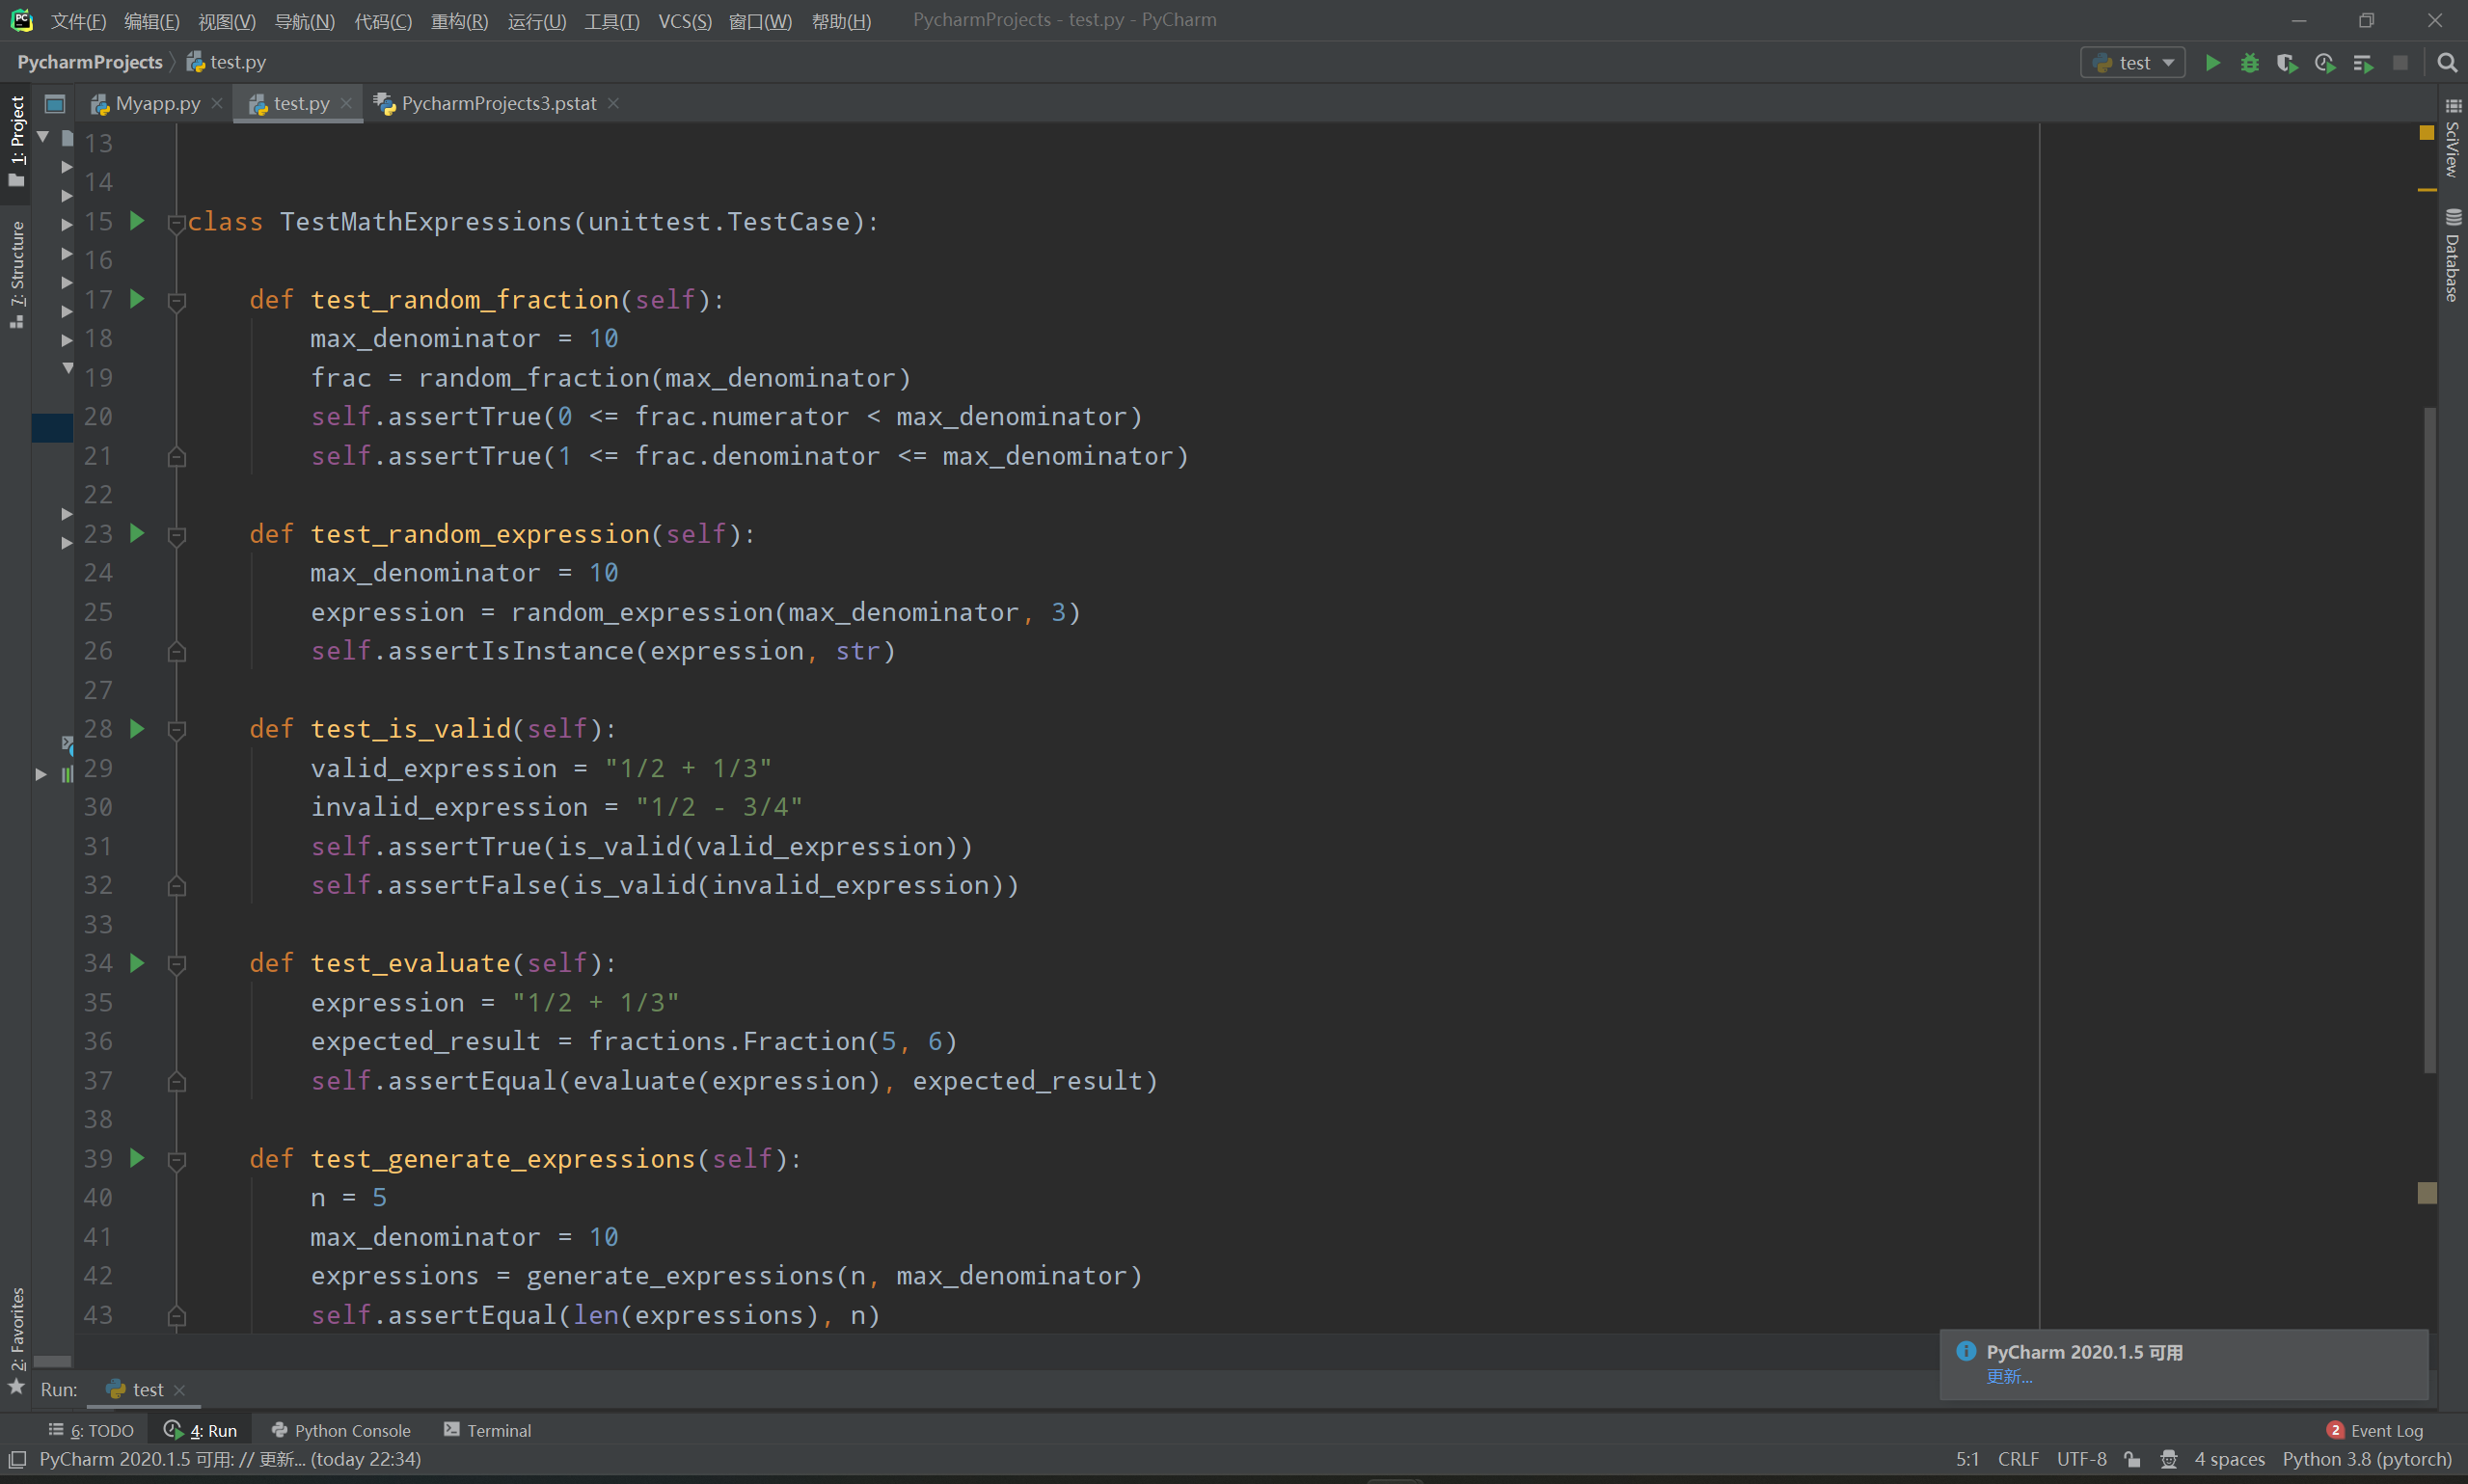Click the 5:1 cursor position indicator
This screenshot has width=2468, height=1484.
click(x=1967, y=1459)
